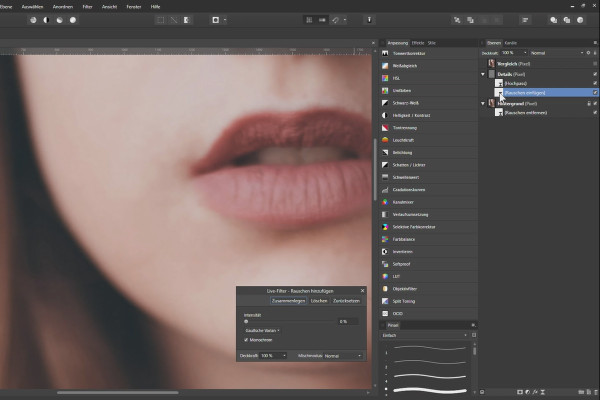Hide the Details layer via its checkbox

click(595, 74)
